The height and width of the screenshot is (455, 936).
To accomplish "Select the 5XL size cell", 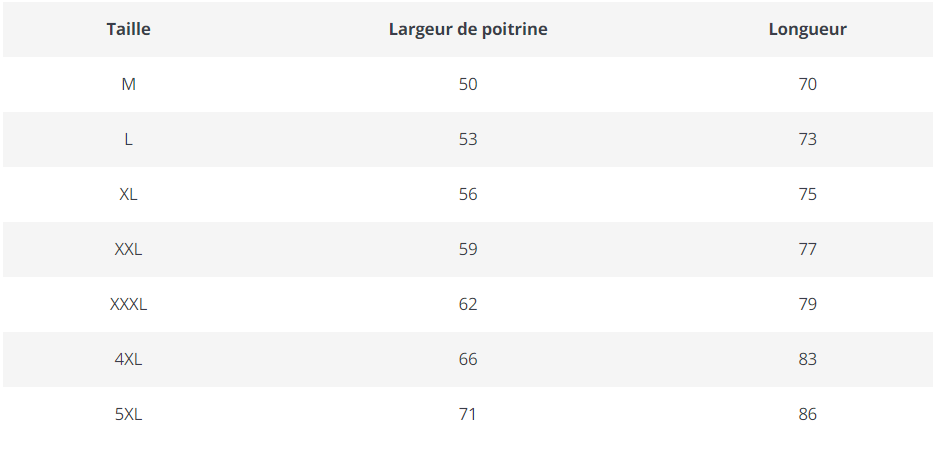I will point(128,414).
